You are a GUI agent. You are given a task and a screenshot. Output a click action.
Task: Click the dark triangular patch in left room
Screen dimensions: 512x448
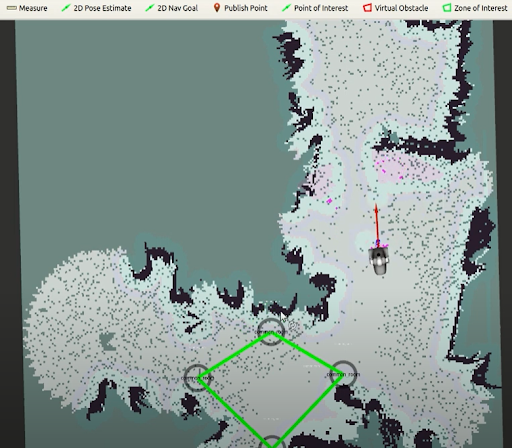[107, 342]
